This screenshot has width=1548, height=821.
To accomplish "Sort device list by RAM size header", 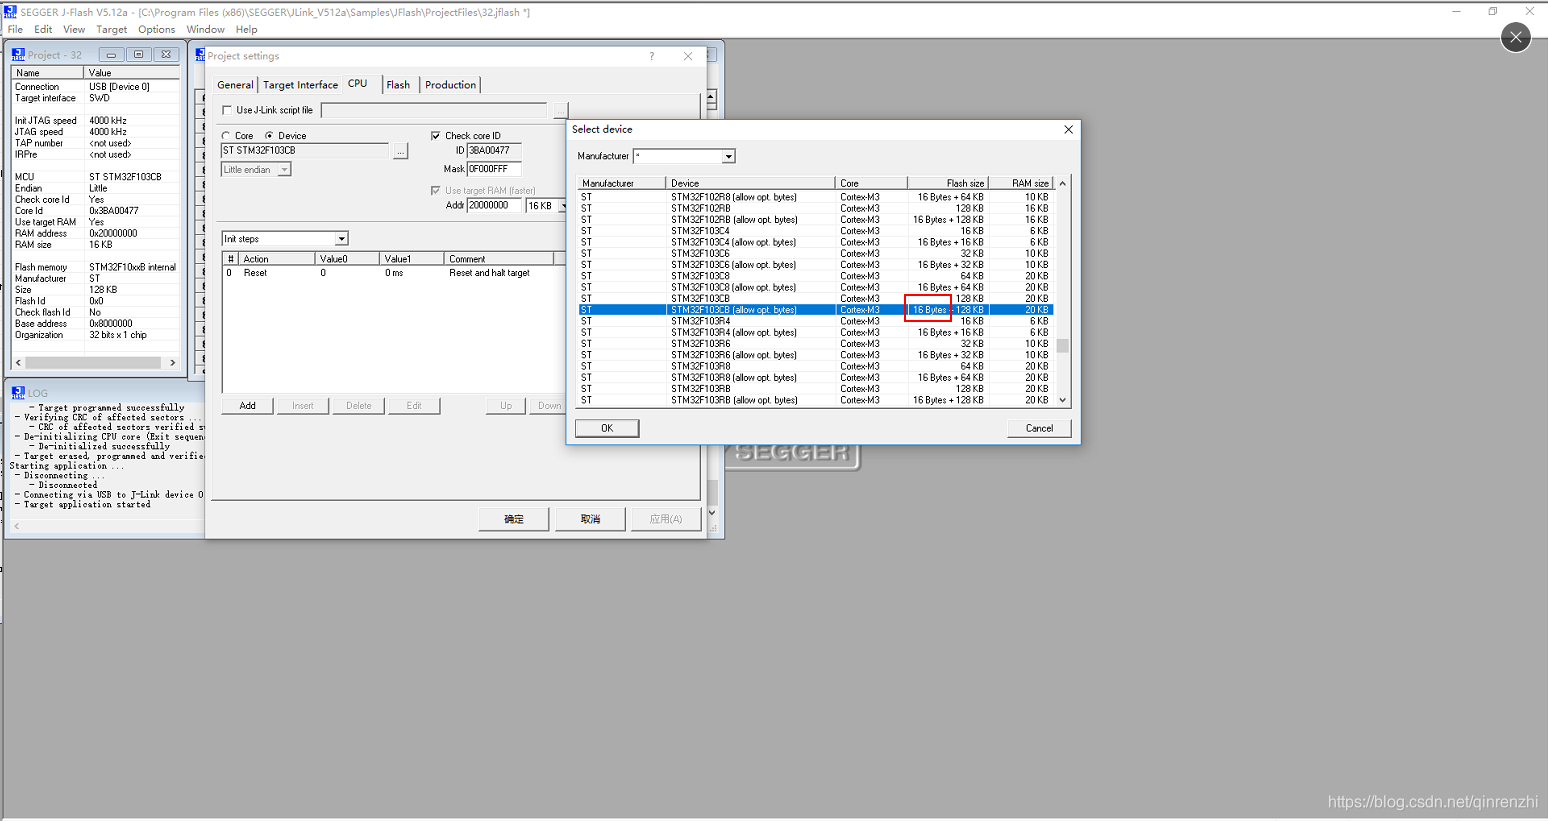I will (x=1021, y=183).
